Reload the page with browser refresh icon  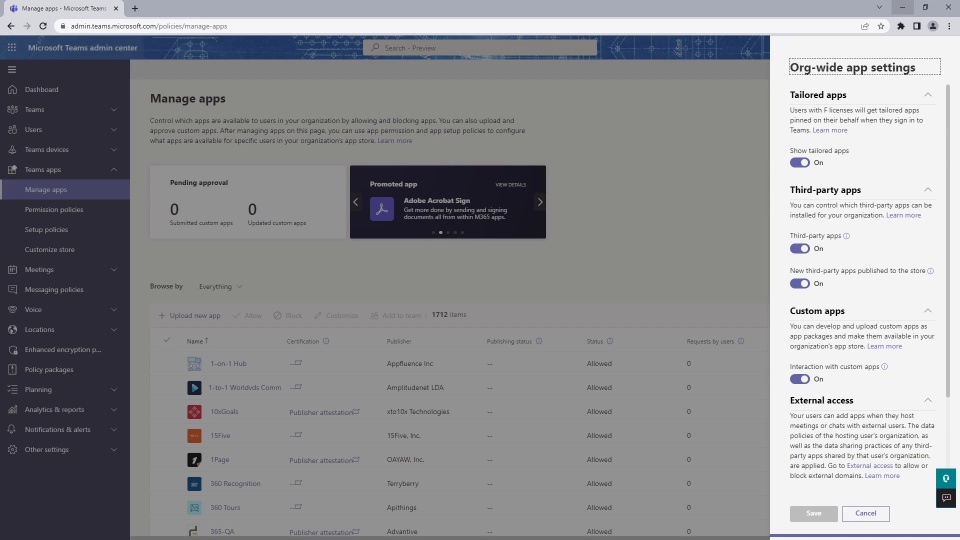click(43, 26)
